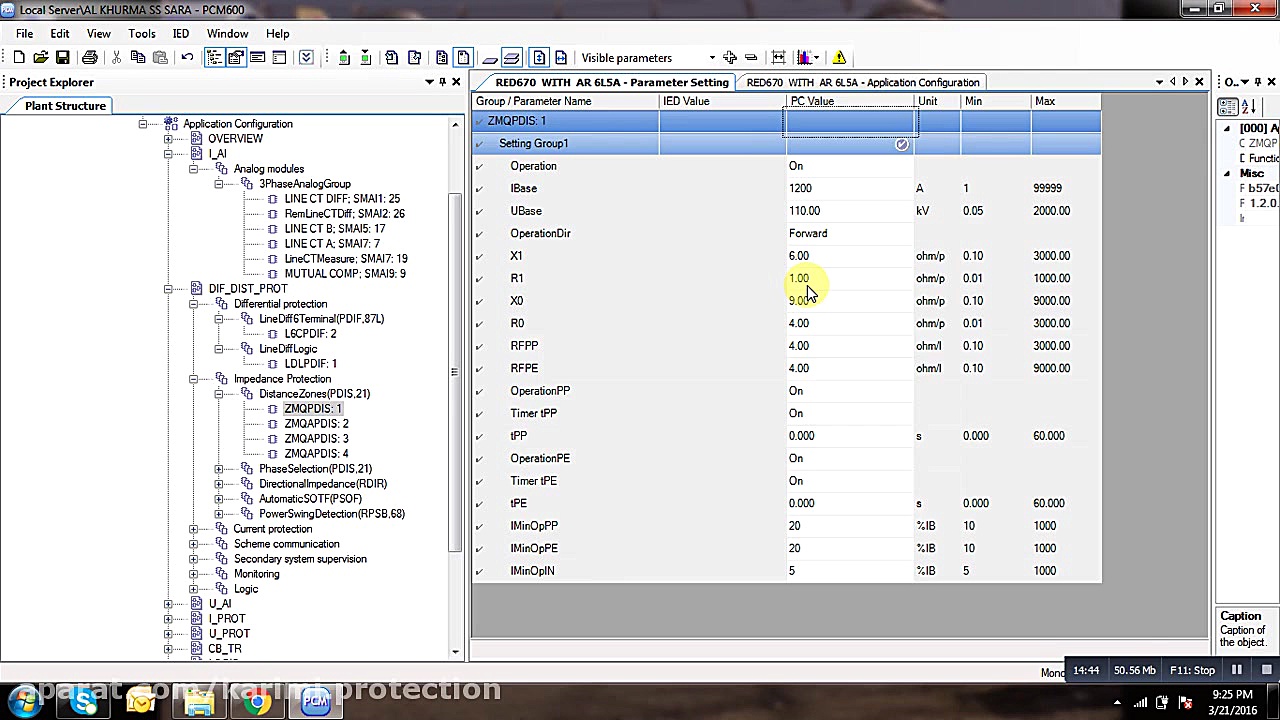Image resolution: width=1280 pixels, height=720 pixels.
Task: Click the vertical arrows page icon in toolbar
Action: 539,58
